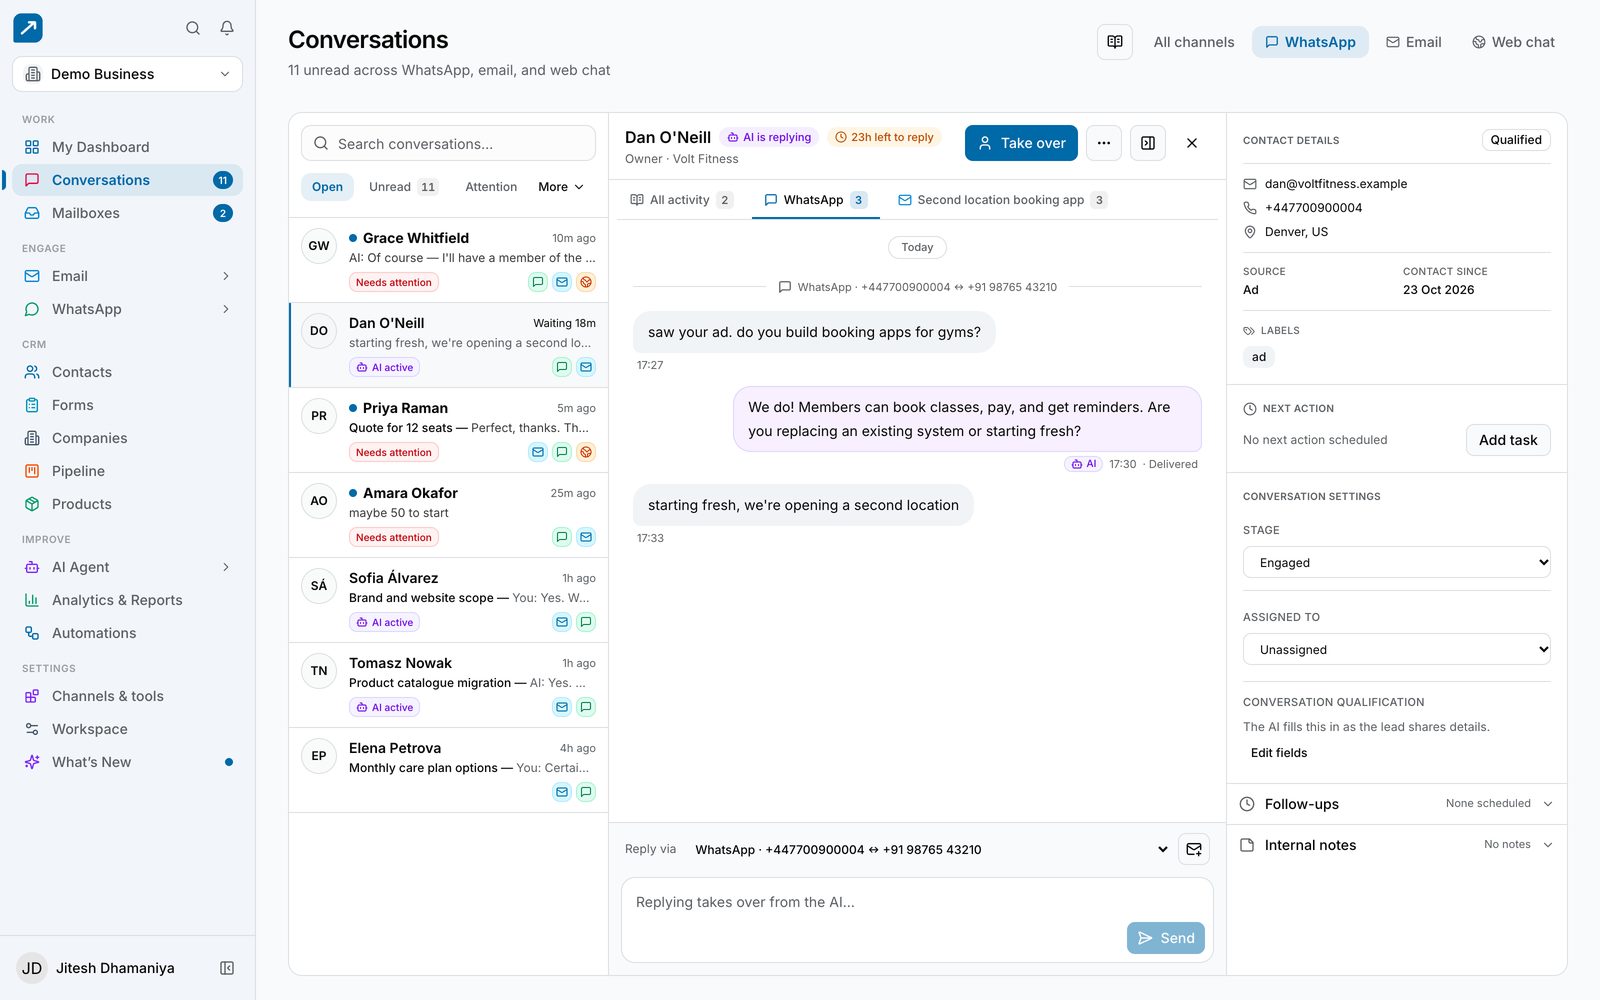Select the Web chat channel tab

tap(1513, 42)
